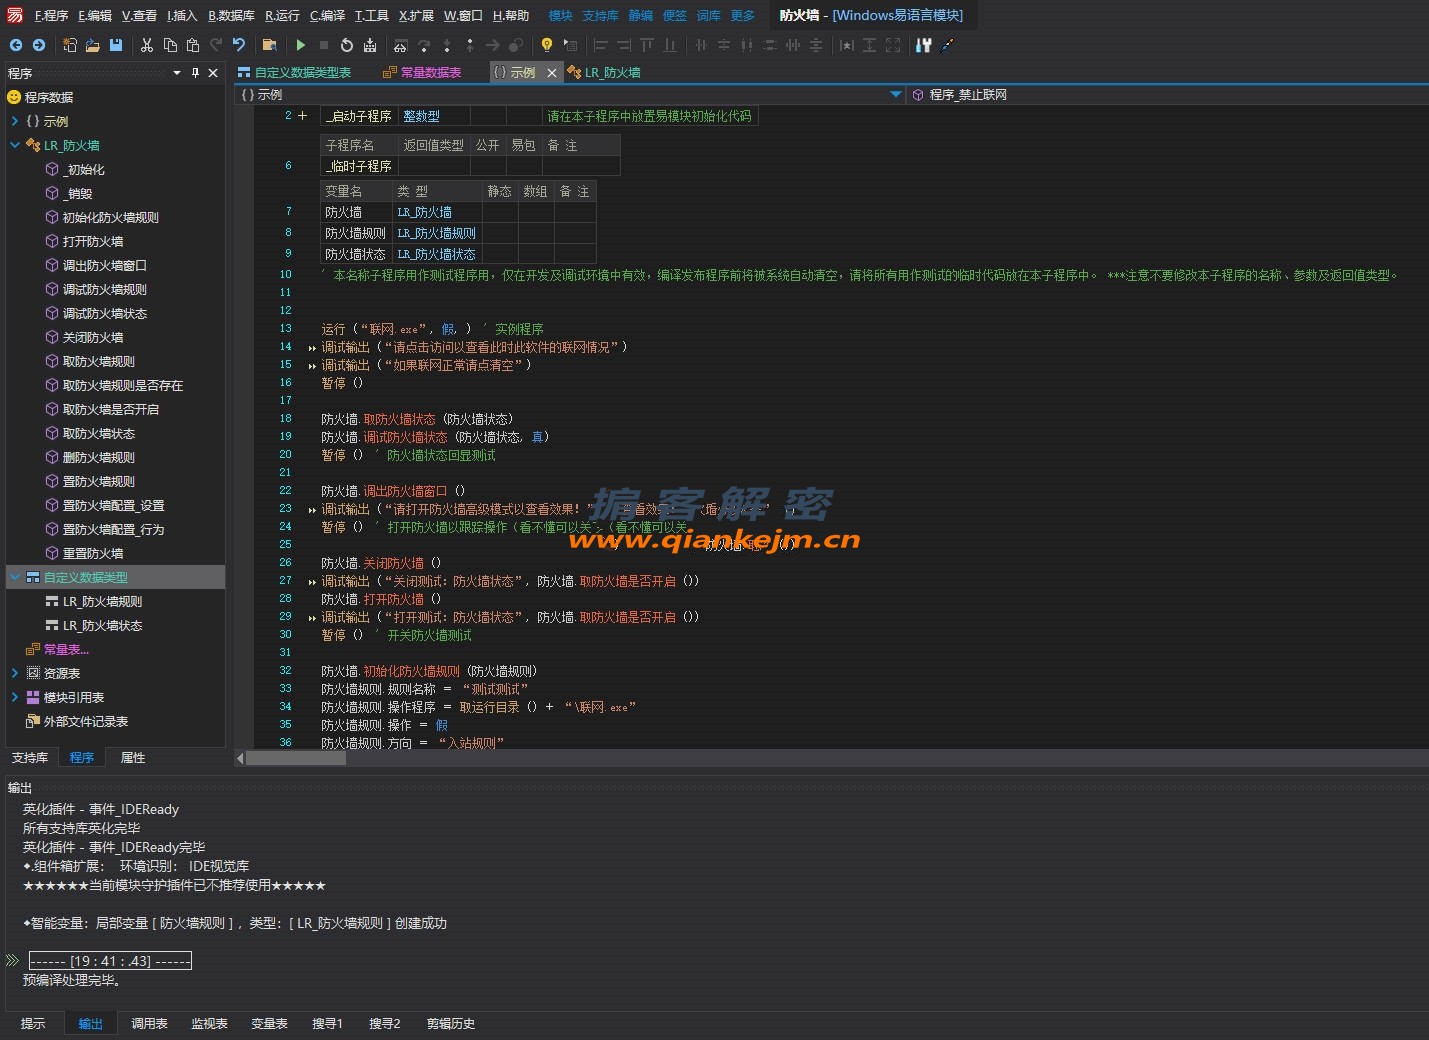Screen dimensions: 1429x1040
Task: Click the navigate forward arrow icon
Action: [38, 45]
